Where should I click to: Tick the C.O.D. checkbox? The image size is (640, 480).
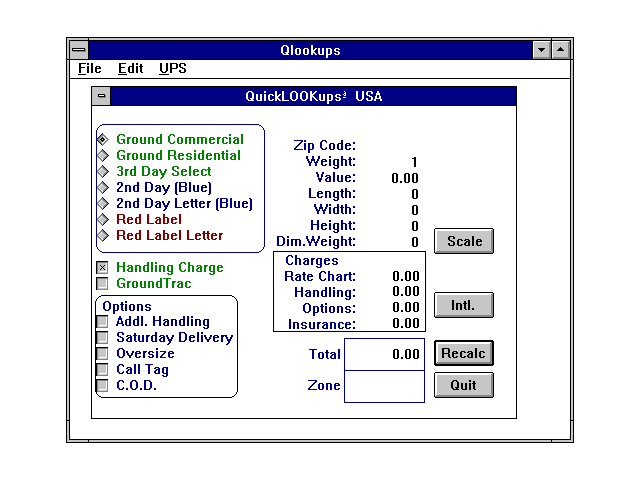102,386
